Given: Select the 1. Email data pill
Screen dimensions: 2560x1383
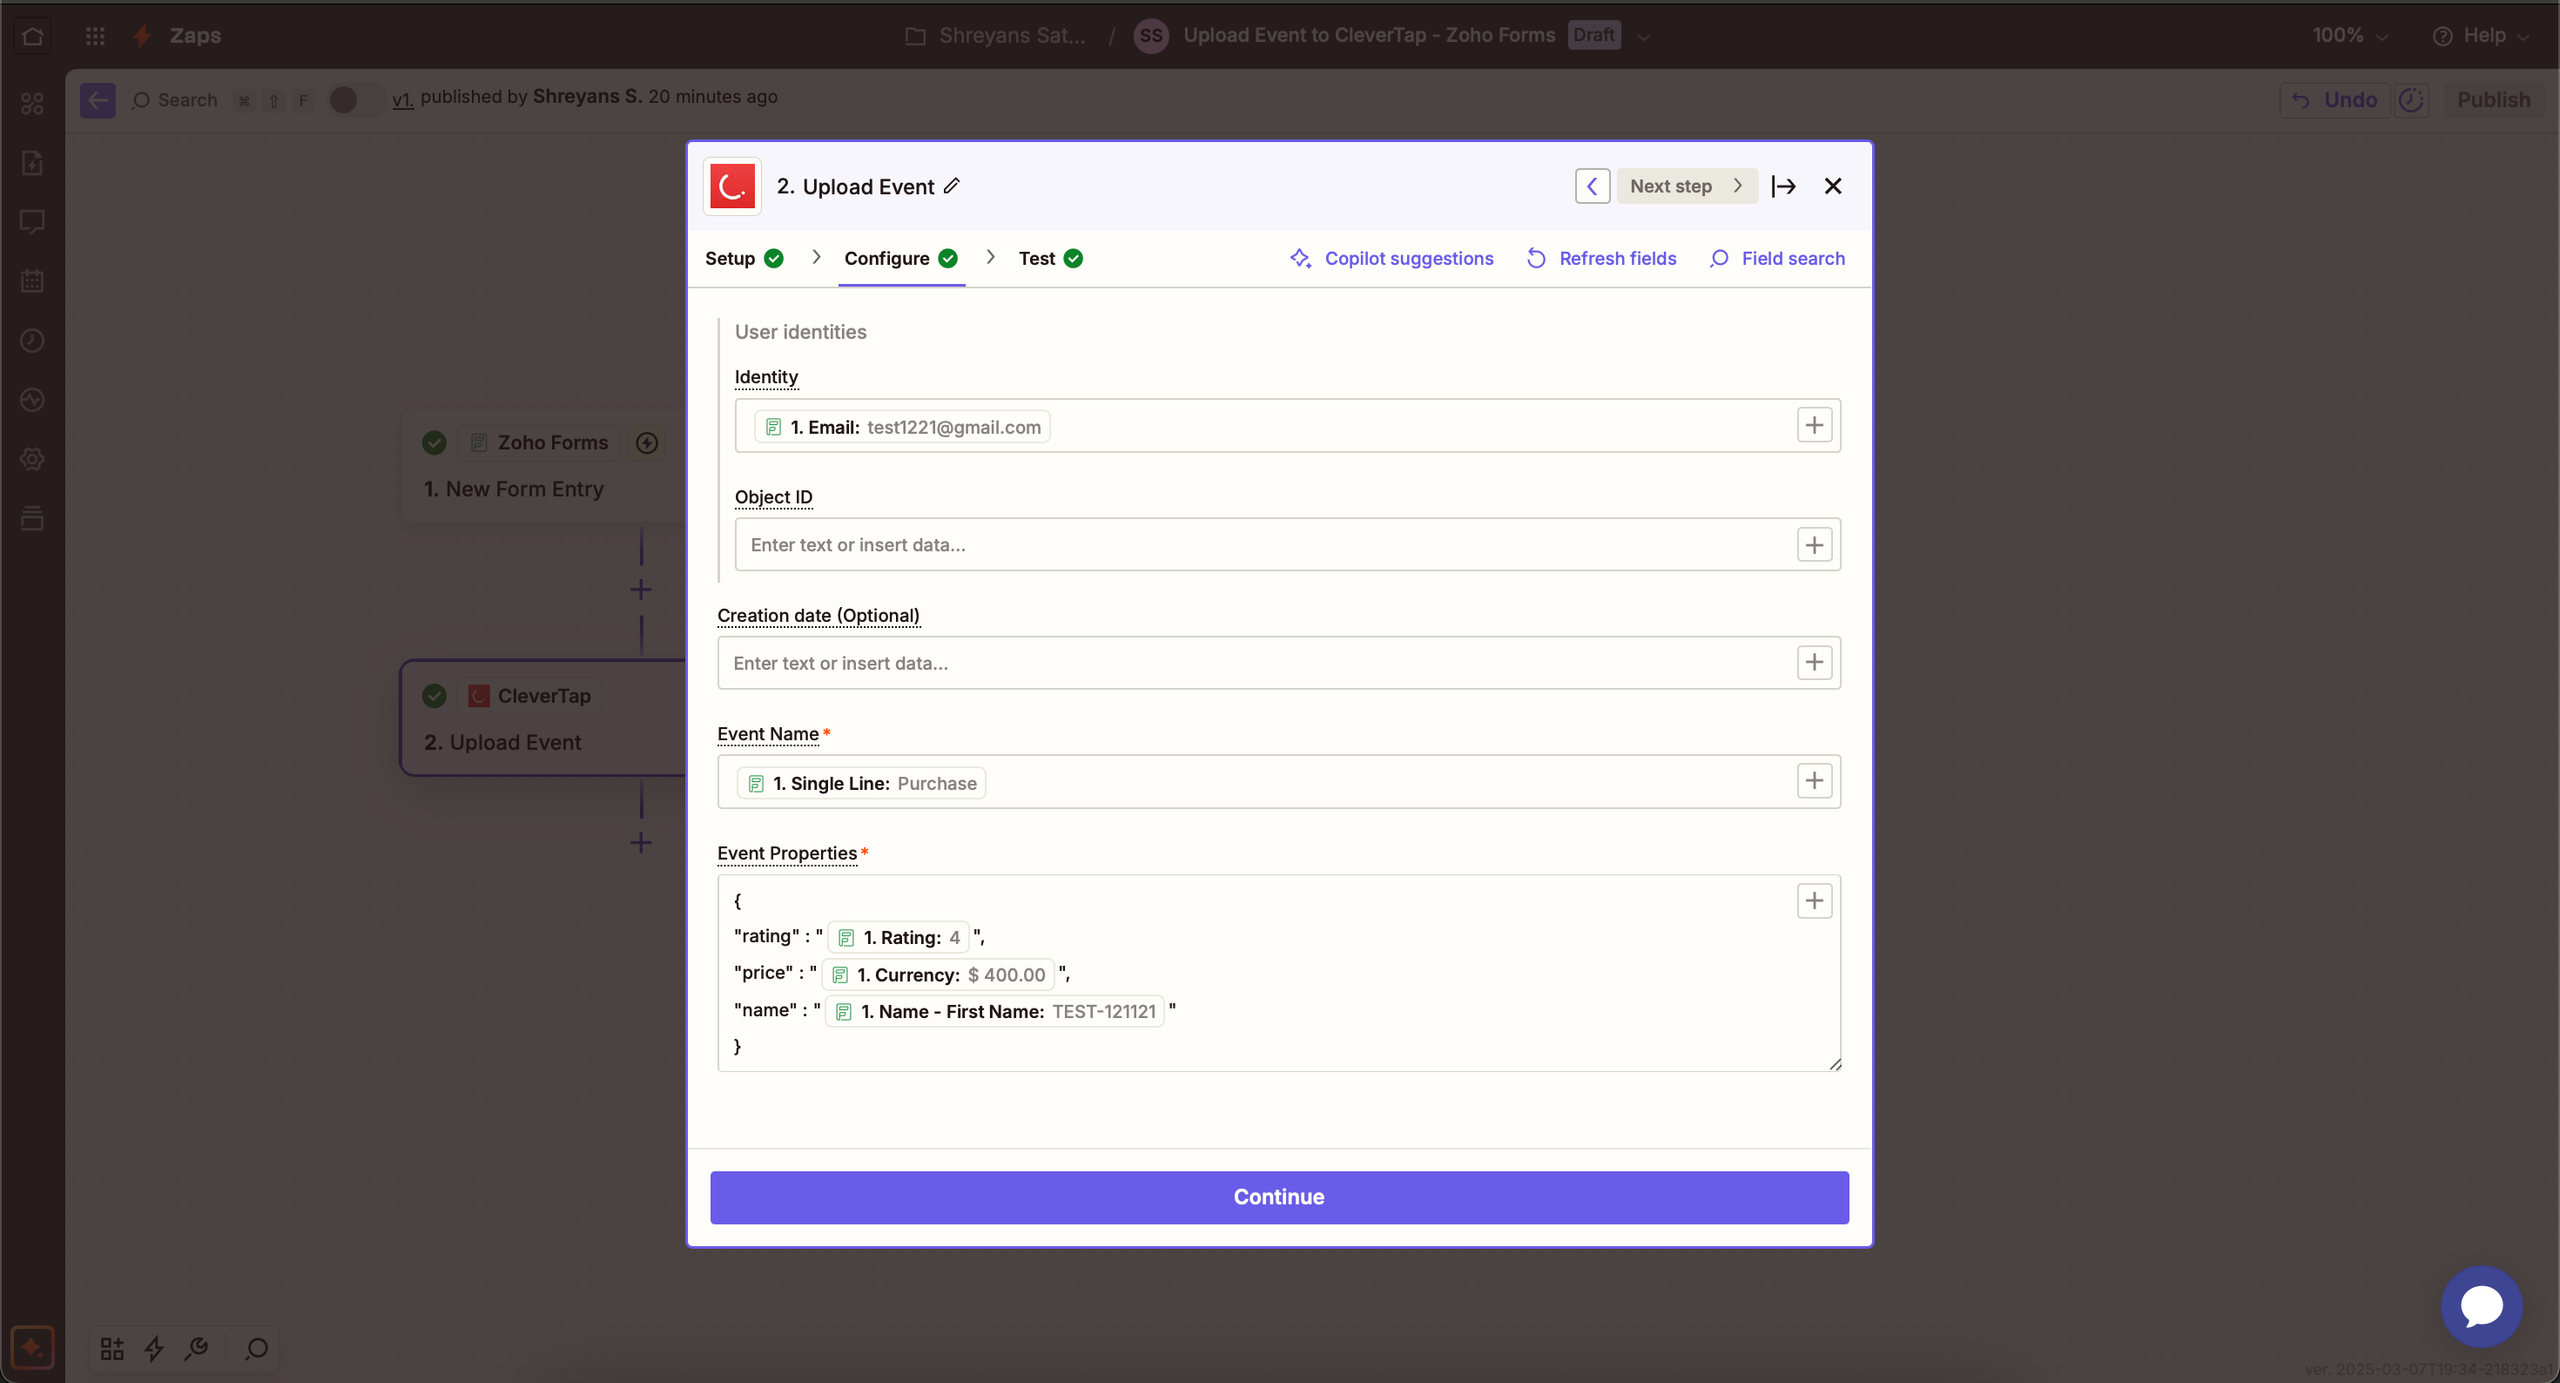Looking at the screenshot, I should [x=902, y=427].
